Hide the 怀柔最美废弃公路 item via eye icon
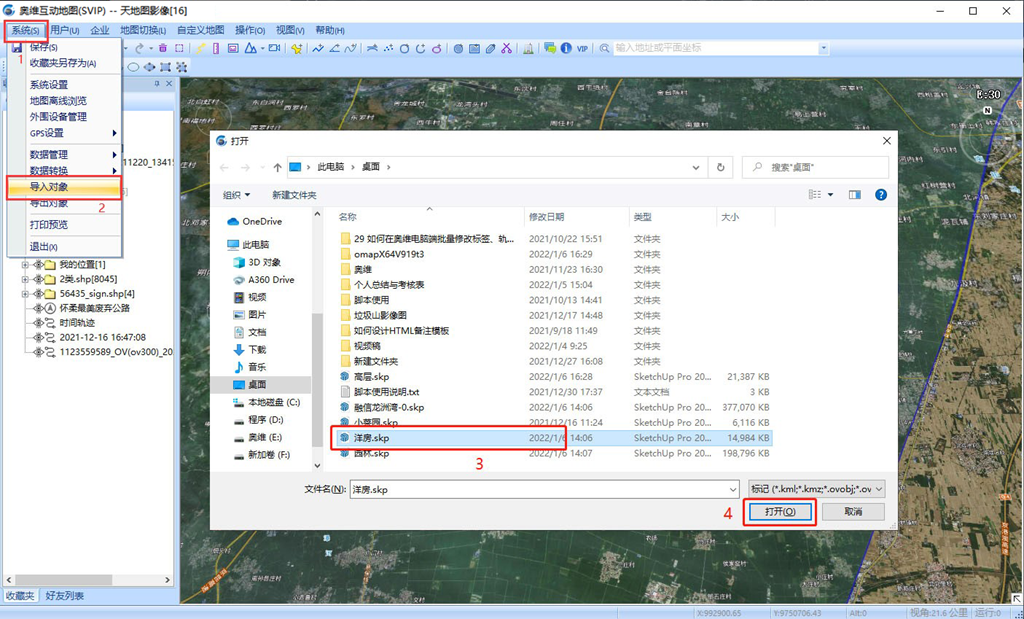Viewport: 1024px width, 619px height. pos(38,308)
